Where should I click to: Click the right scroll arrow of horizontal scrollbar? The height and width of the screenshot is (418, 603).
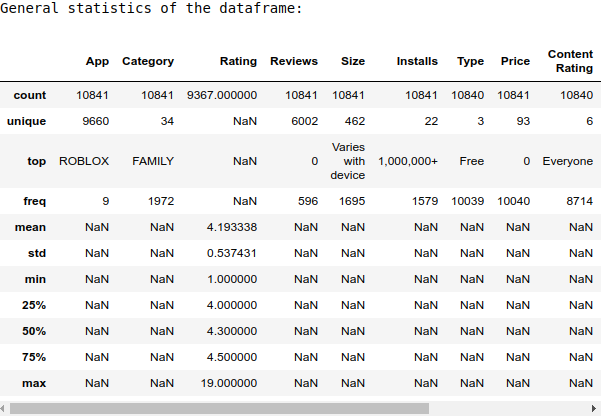coord(594,408)
